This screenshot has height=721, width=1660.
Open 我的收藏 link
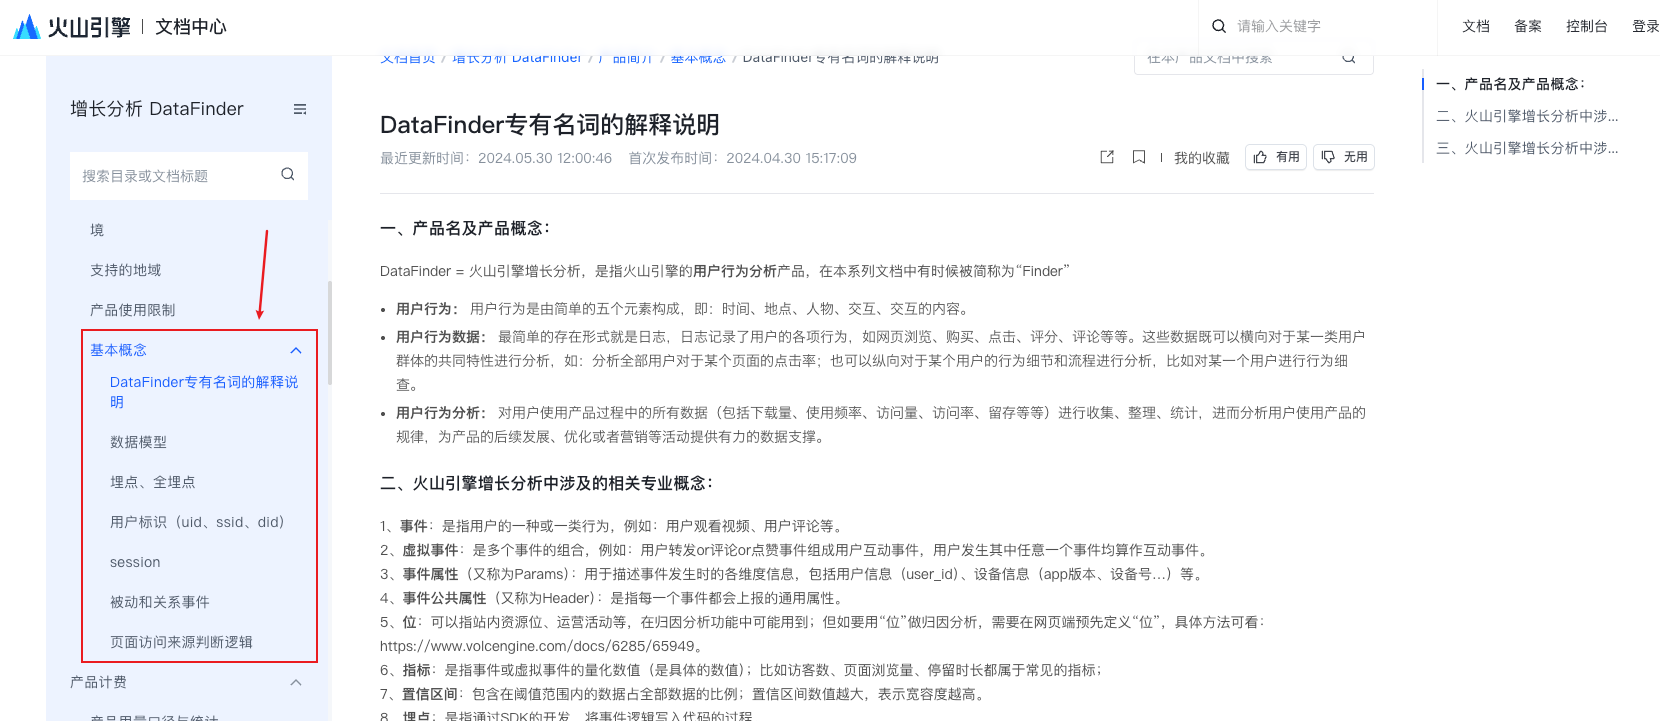pos(1202,158)
